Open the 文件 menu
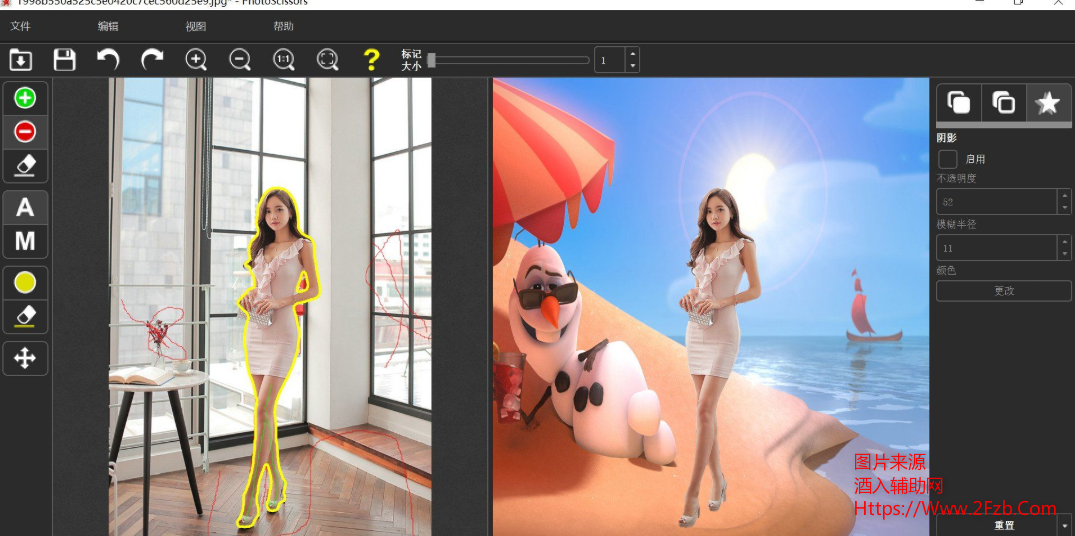This screenshot has height=536, width=1075. click(21, 27)
